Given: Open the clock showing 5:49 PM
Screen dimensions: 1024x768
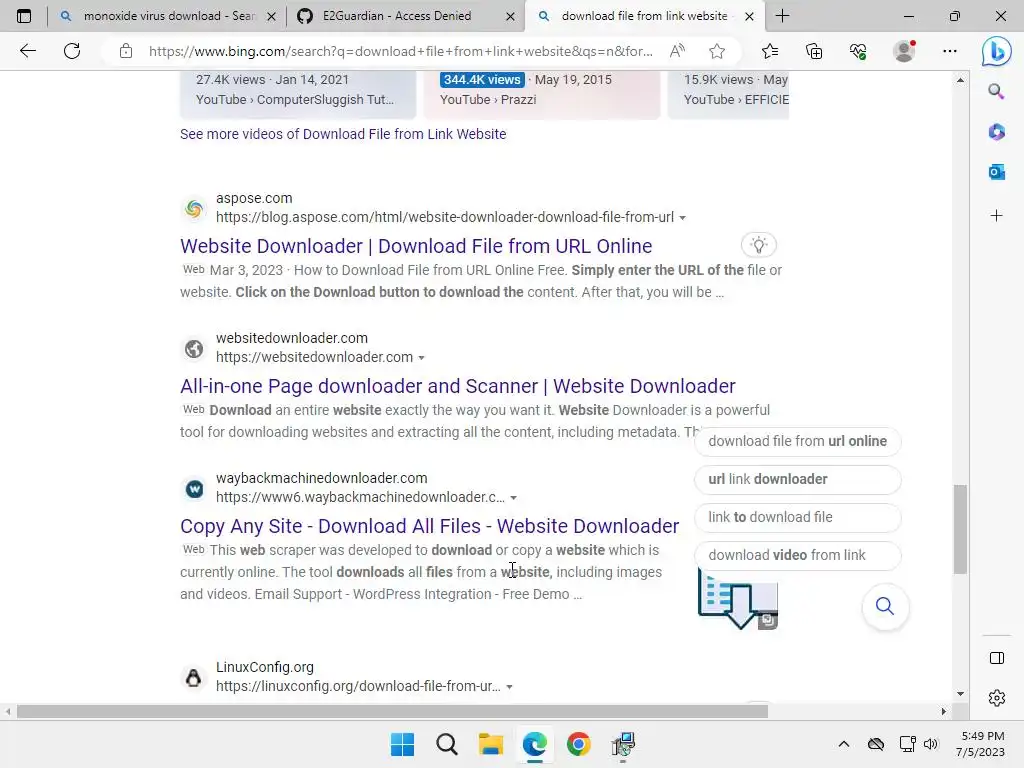Looking at the screenshot, I should tap(982, 744).
